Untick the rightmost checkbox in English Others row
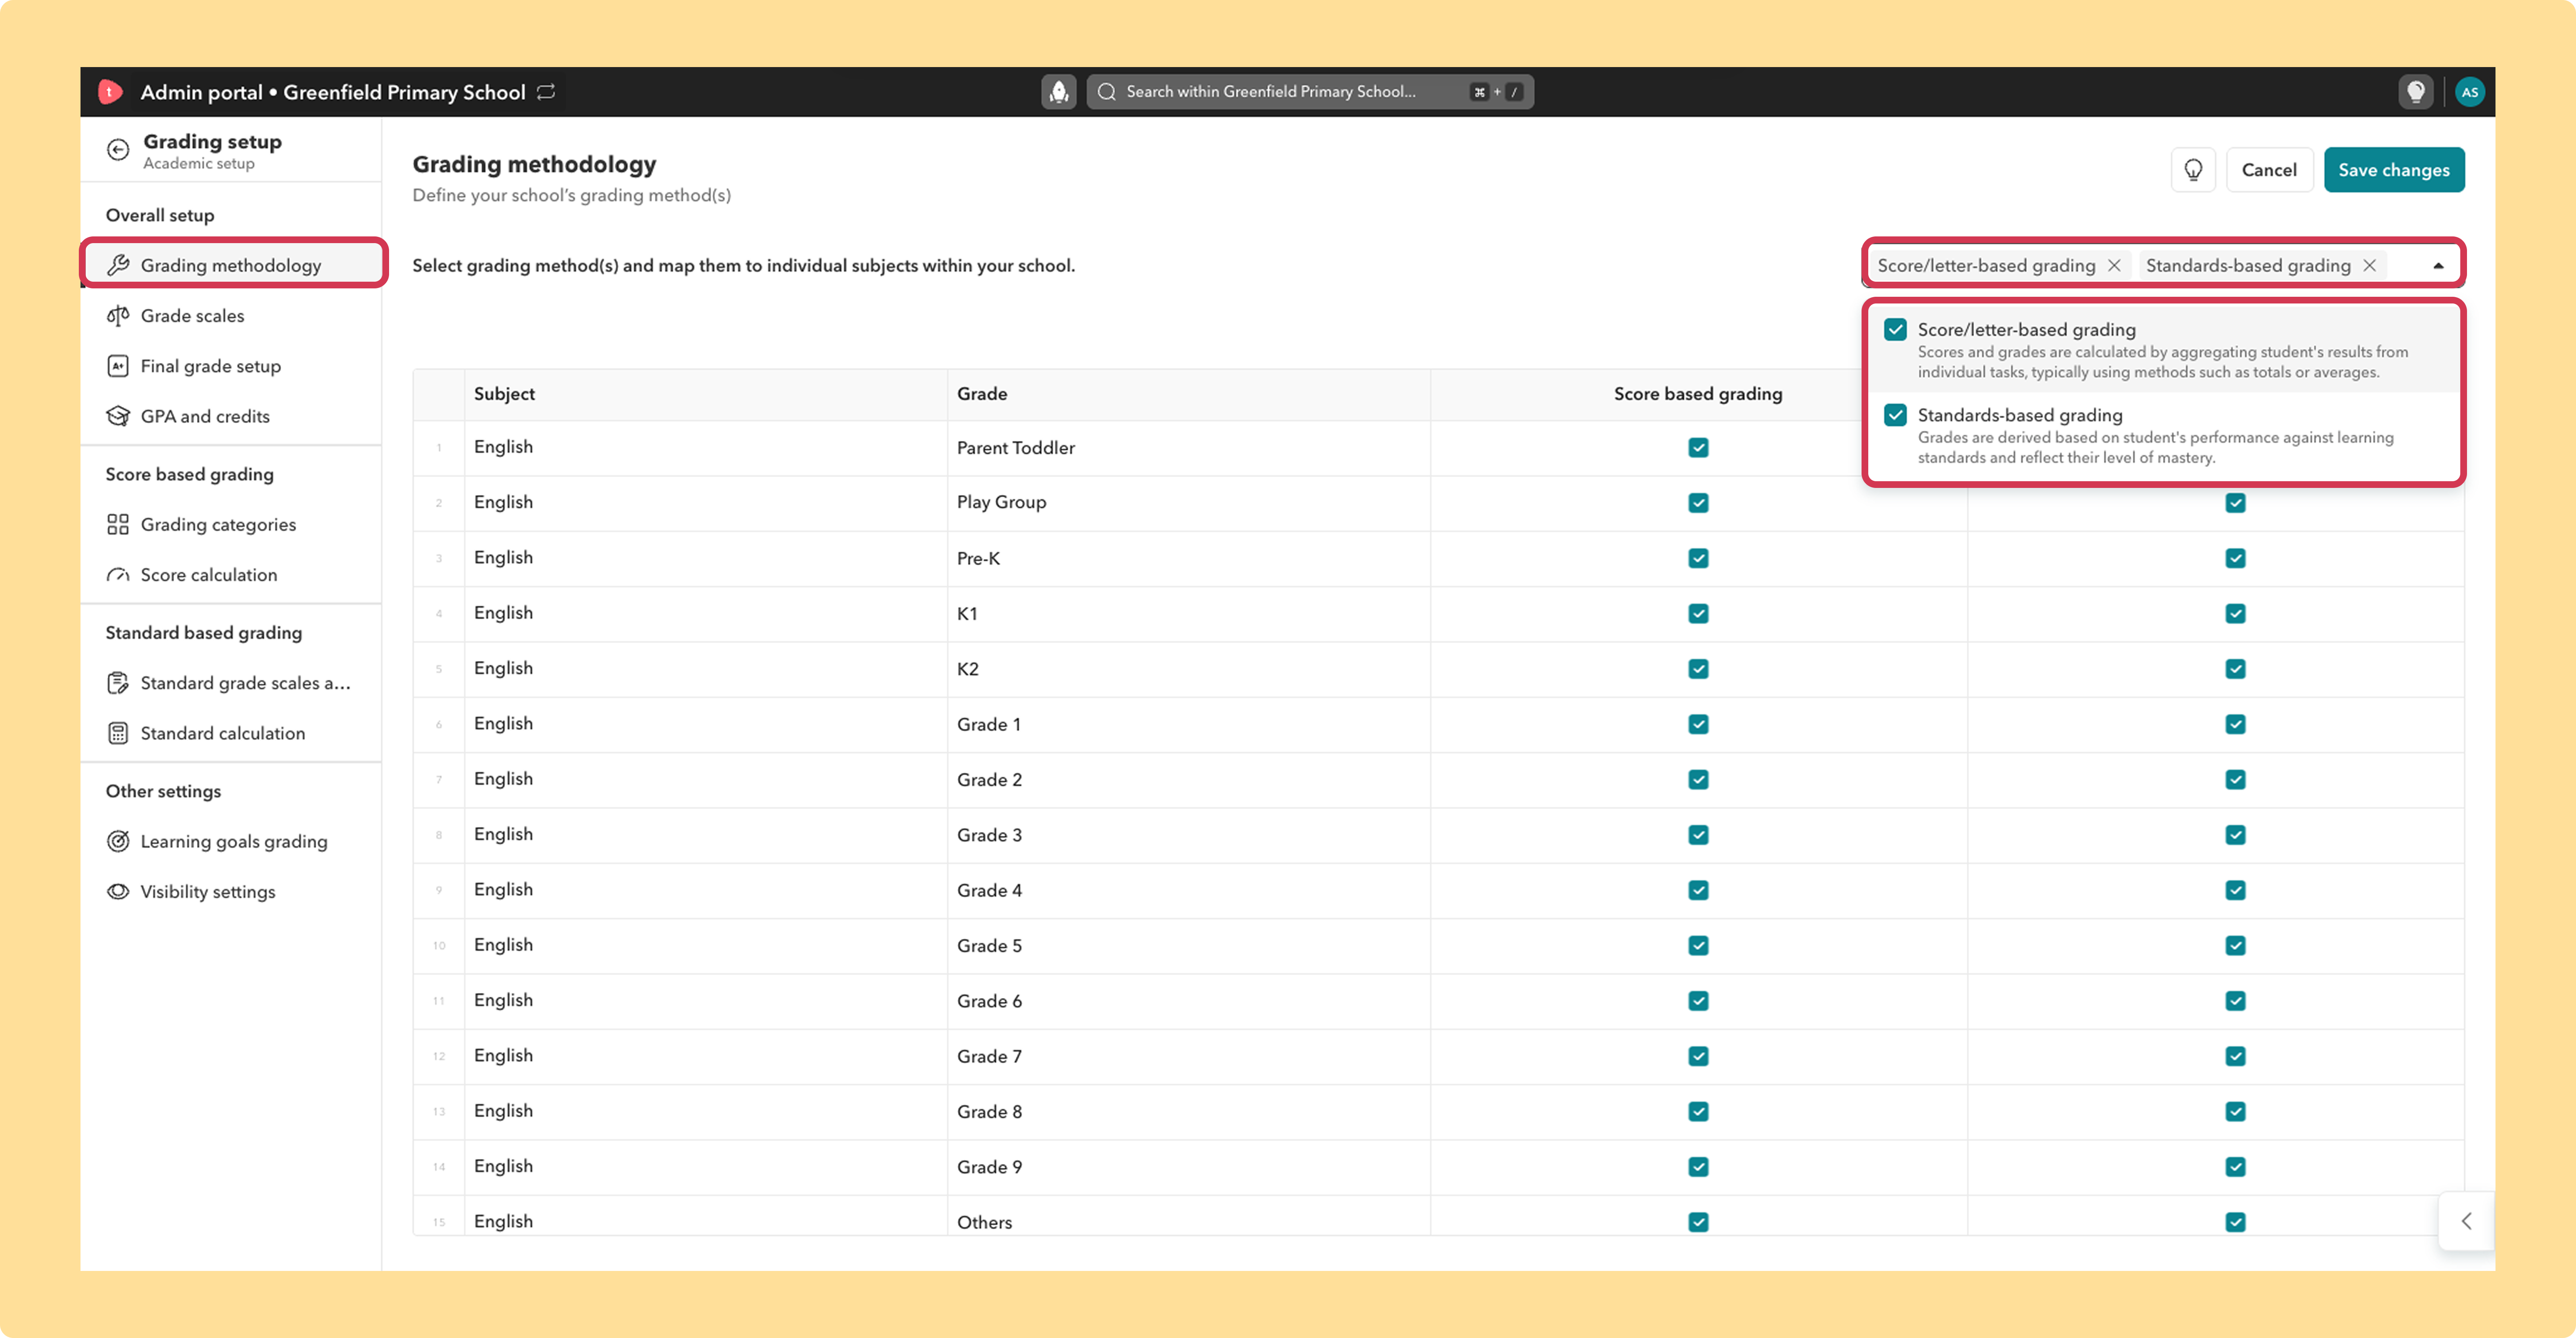This screenshot has height=1338, width=2576. point(2235,1222)
